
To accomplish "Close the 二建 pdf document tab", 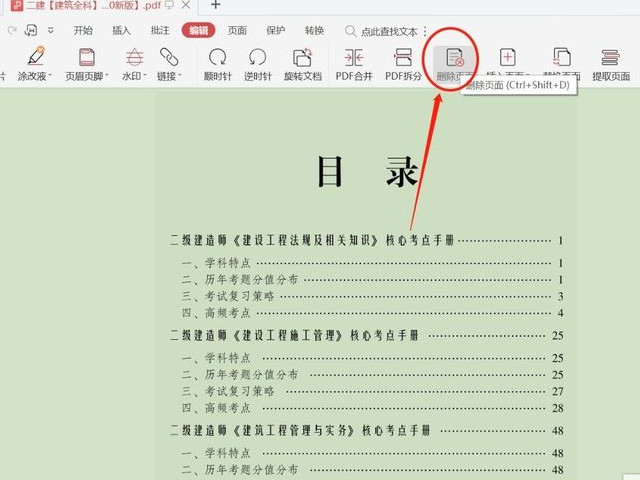I will tap(186, 5).
